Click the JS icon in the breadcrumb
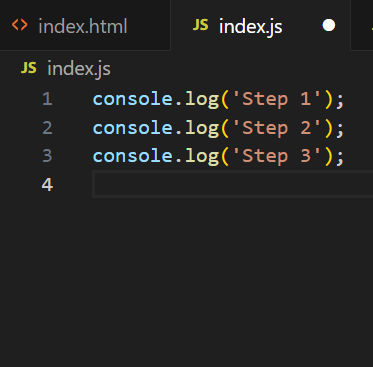373x367 pixels. click(x=29, y=68)
